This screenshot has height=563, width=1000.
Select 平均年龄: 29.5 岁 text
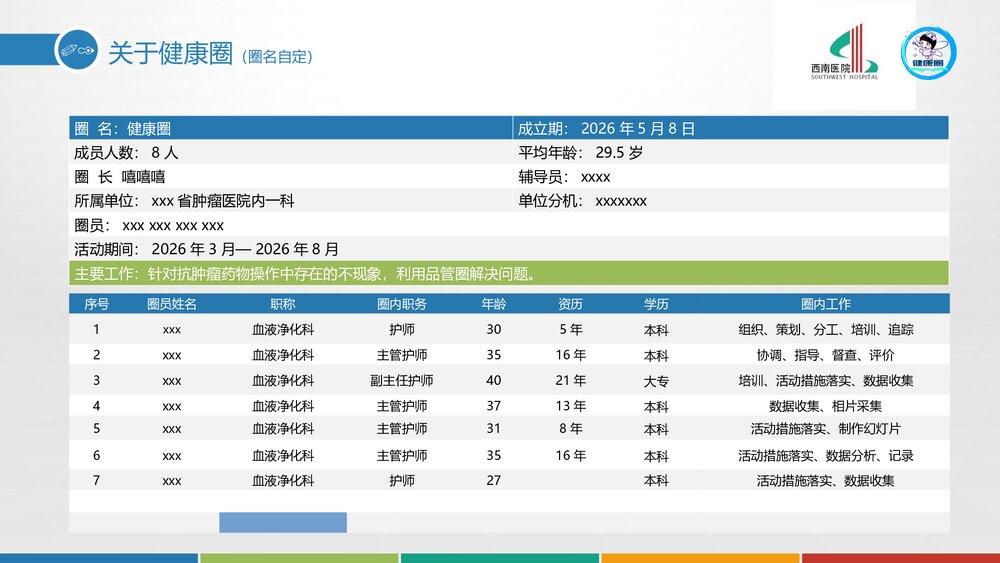tap(580, 152)
